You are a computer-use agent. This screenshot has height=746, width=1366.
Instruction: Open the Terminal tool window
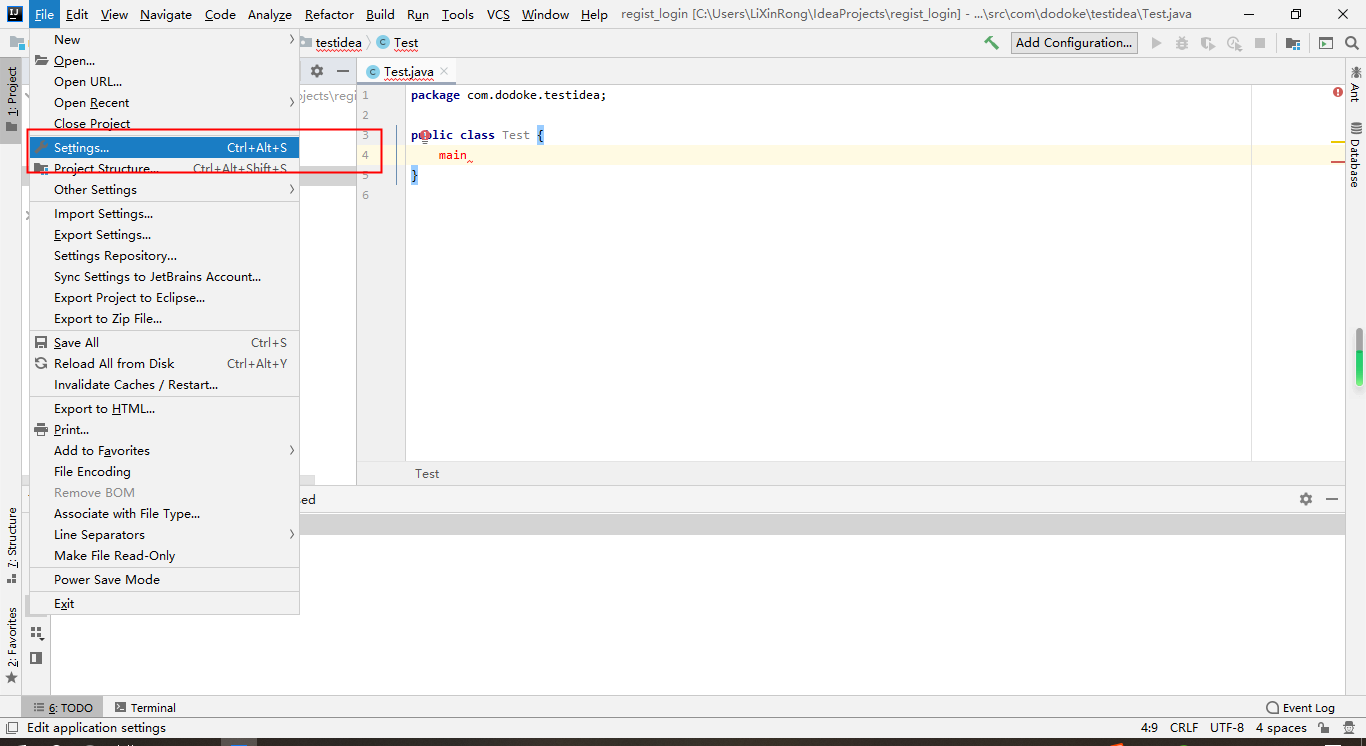coord(145,707)
